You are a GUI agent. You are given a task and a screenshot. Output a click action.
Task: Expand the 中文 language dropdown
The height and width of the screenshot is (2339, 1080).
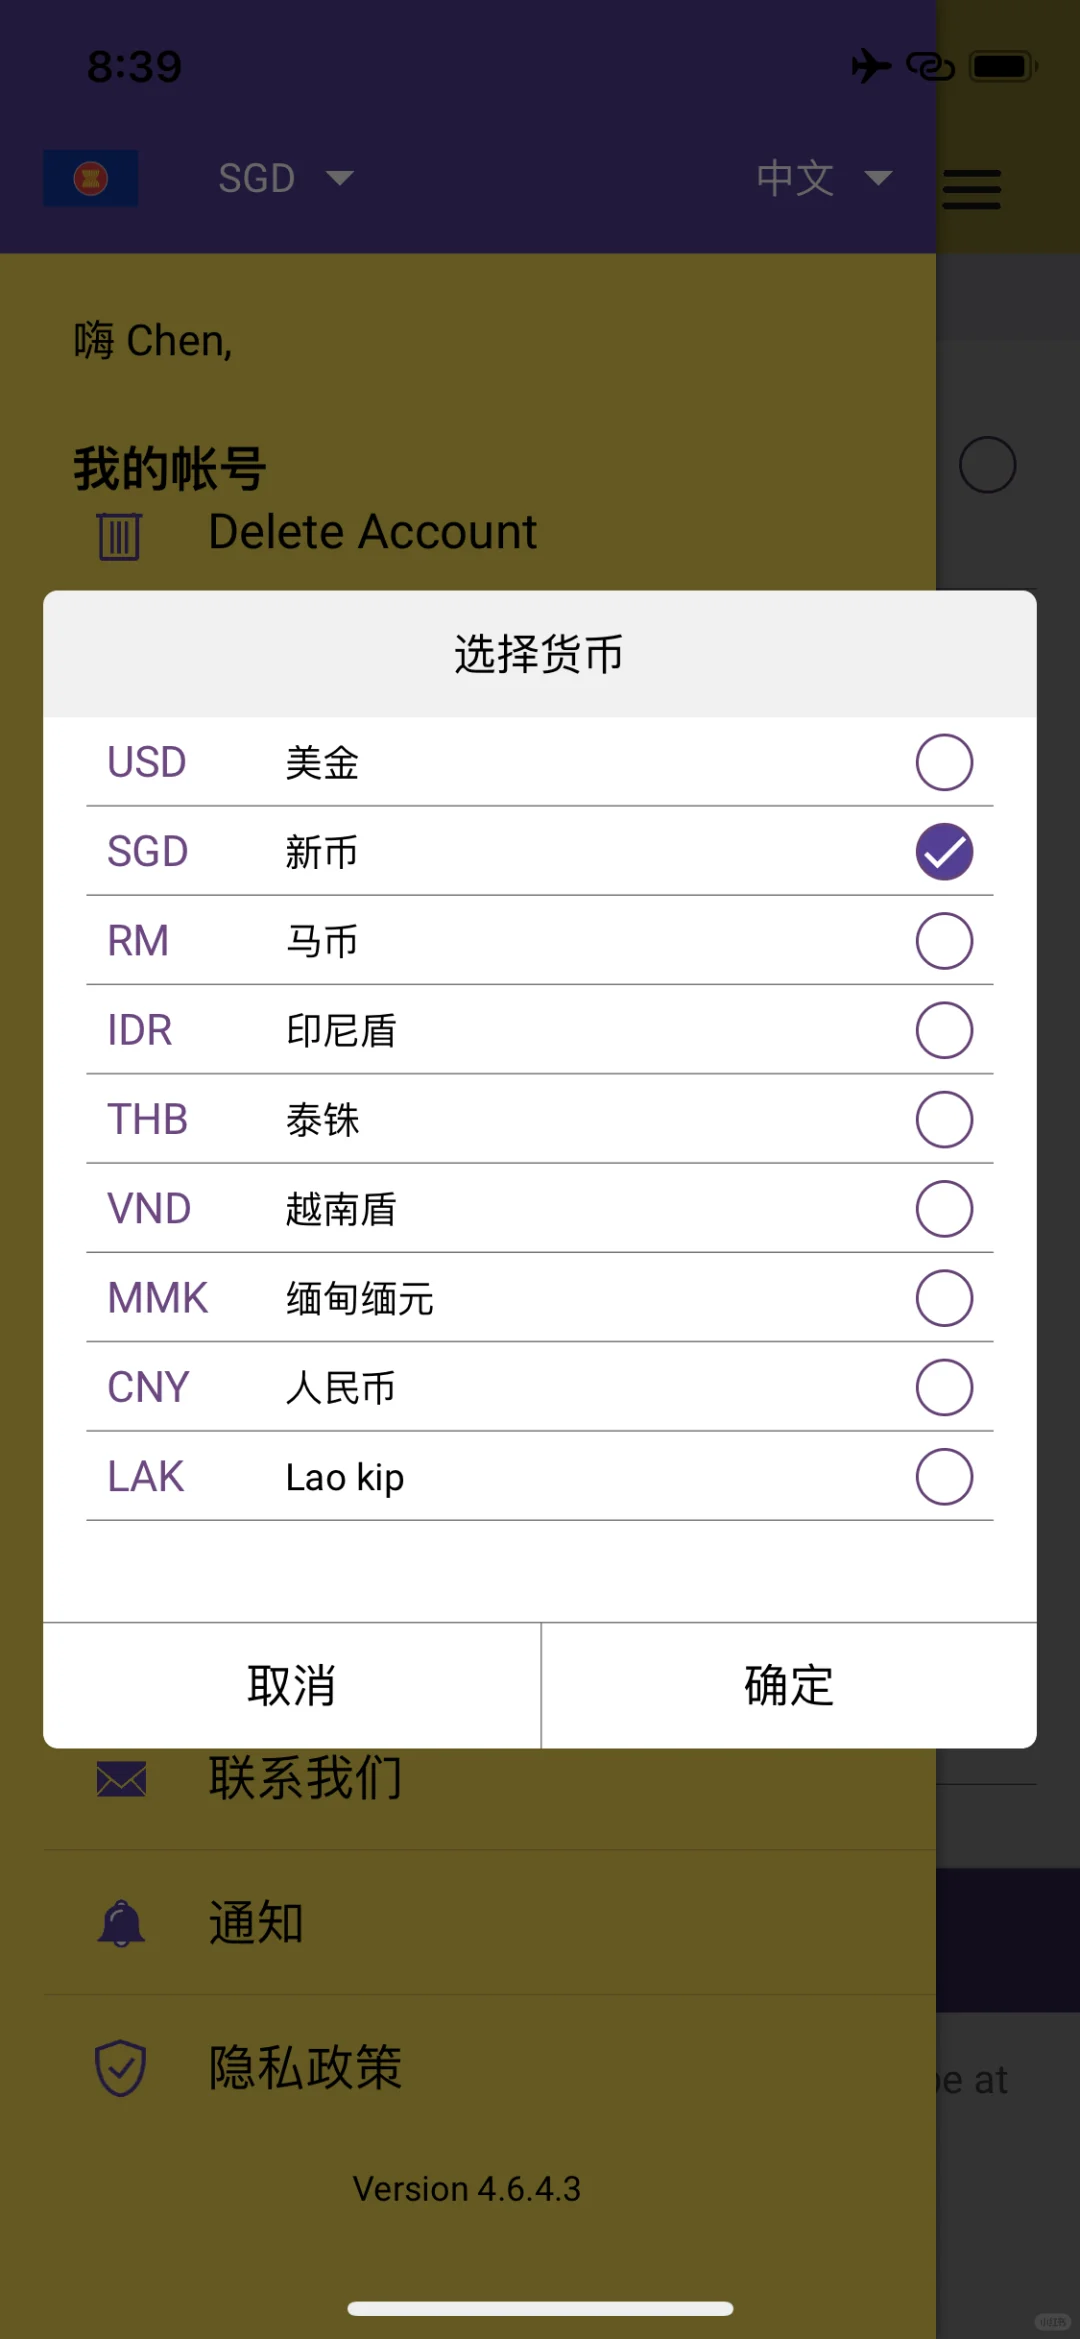(824, 178)
